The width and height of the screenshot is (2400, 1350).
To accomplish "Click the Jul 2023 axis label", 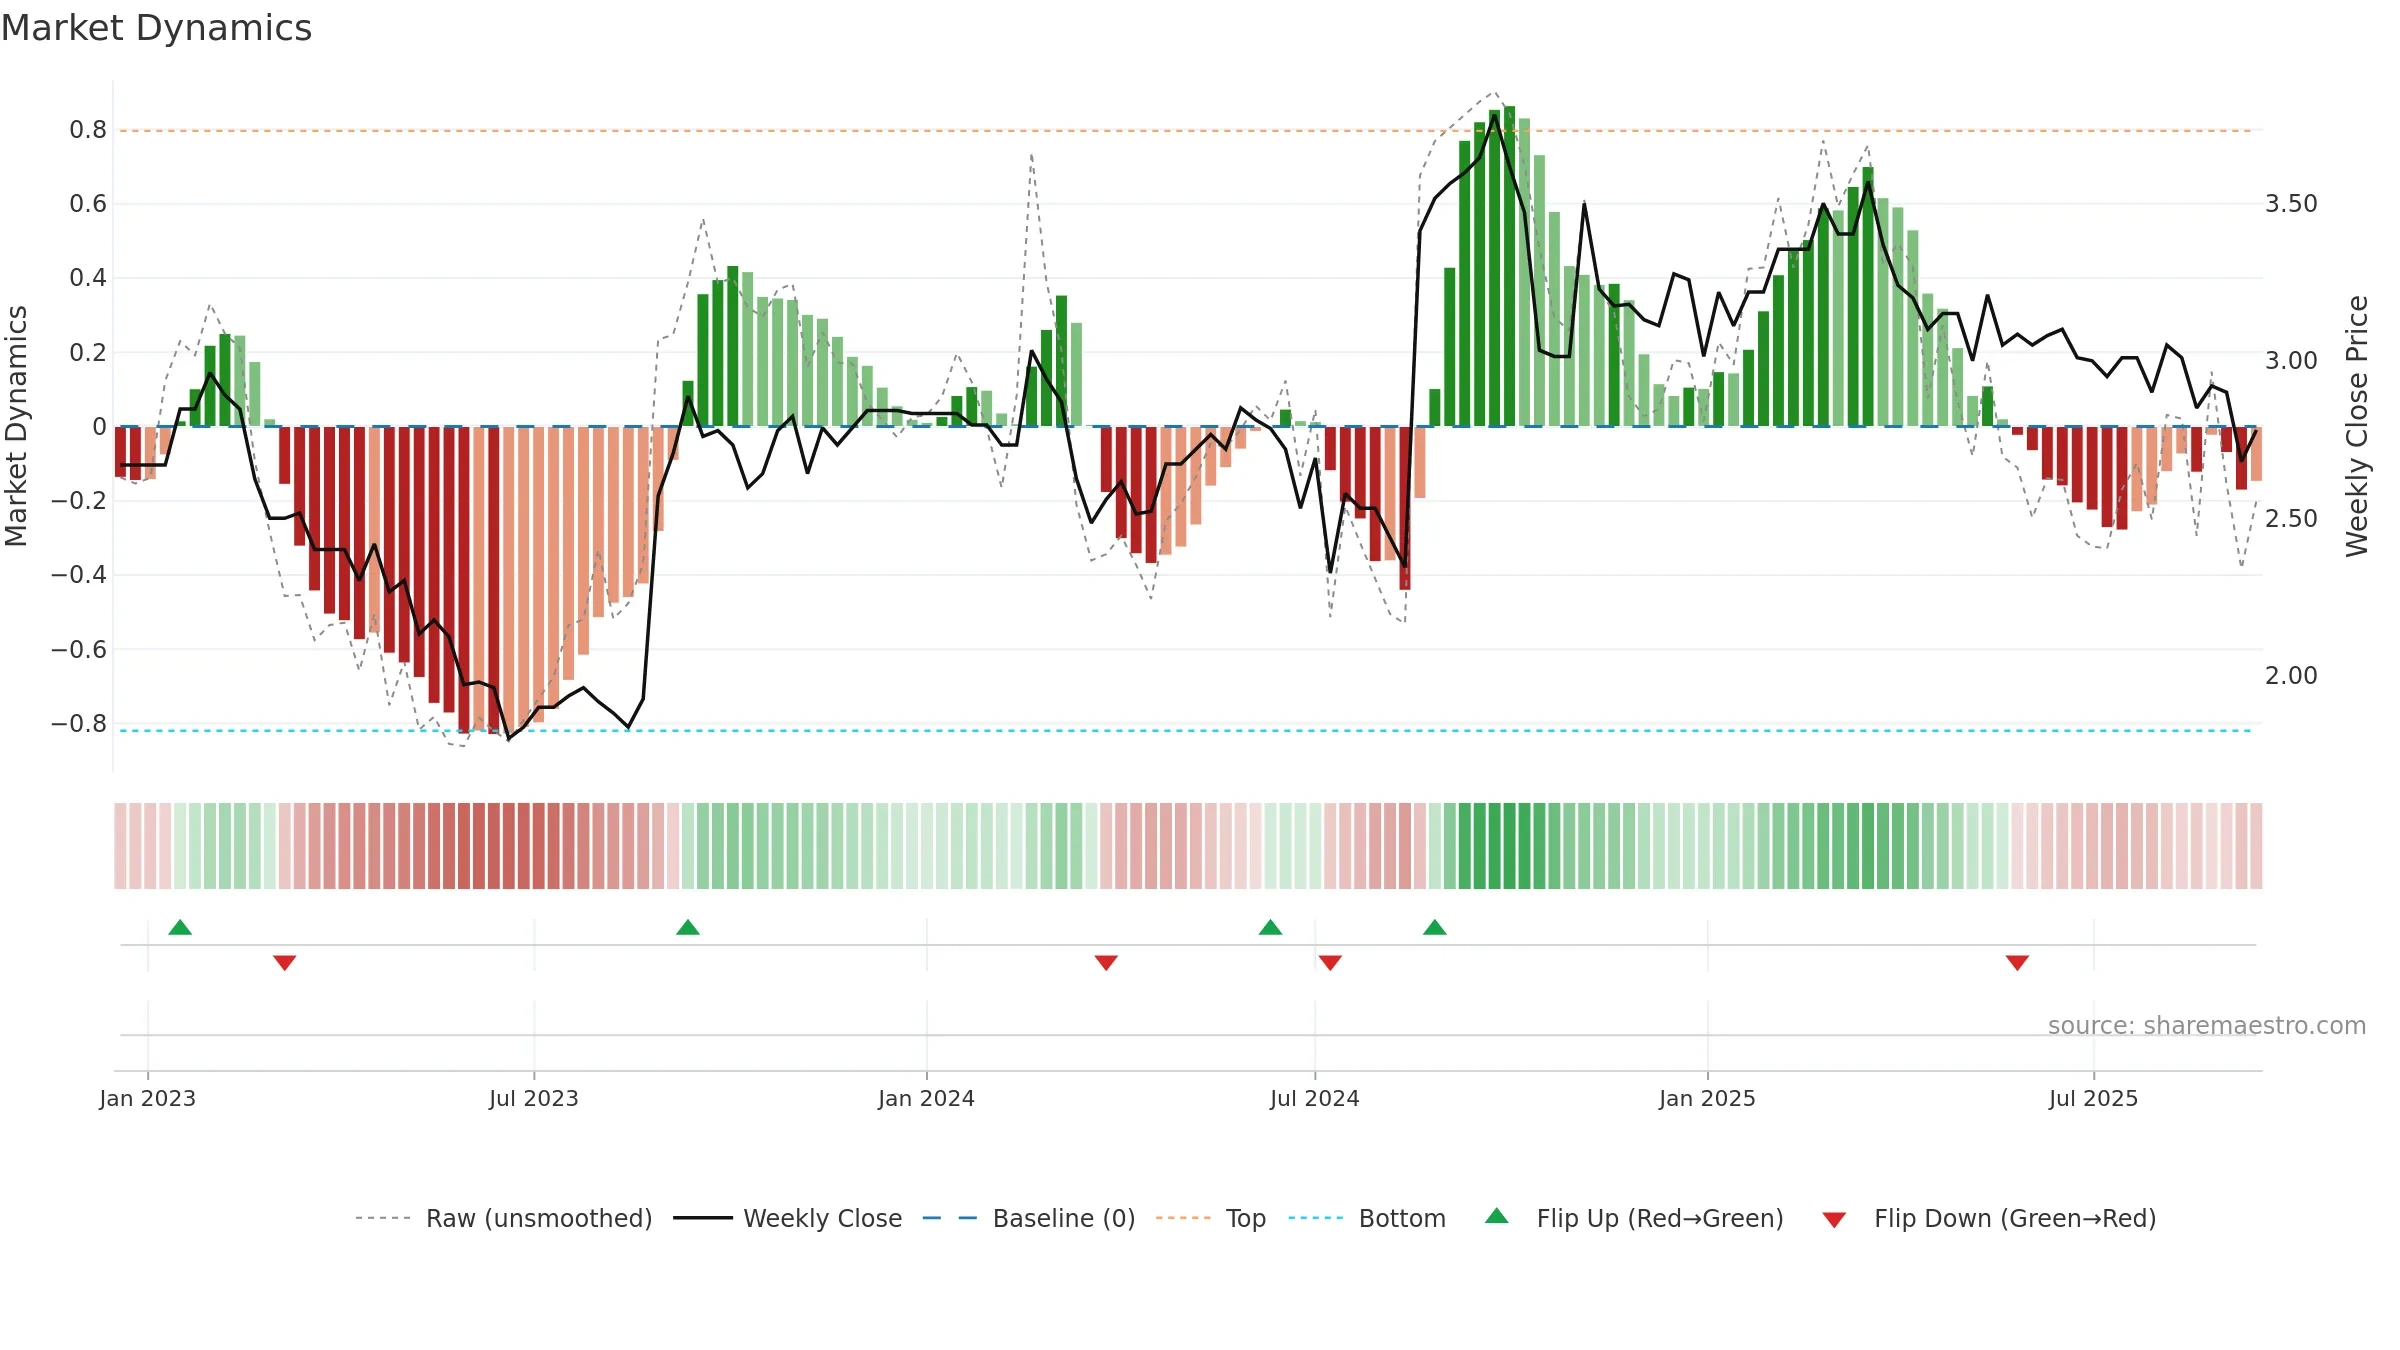I will (534, 1098).
